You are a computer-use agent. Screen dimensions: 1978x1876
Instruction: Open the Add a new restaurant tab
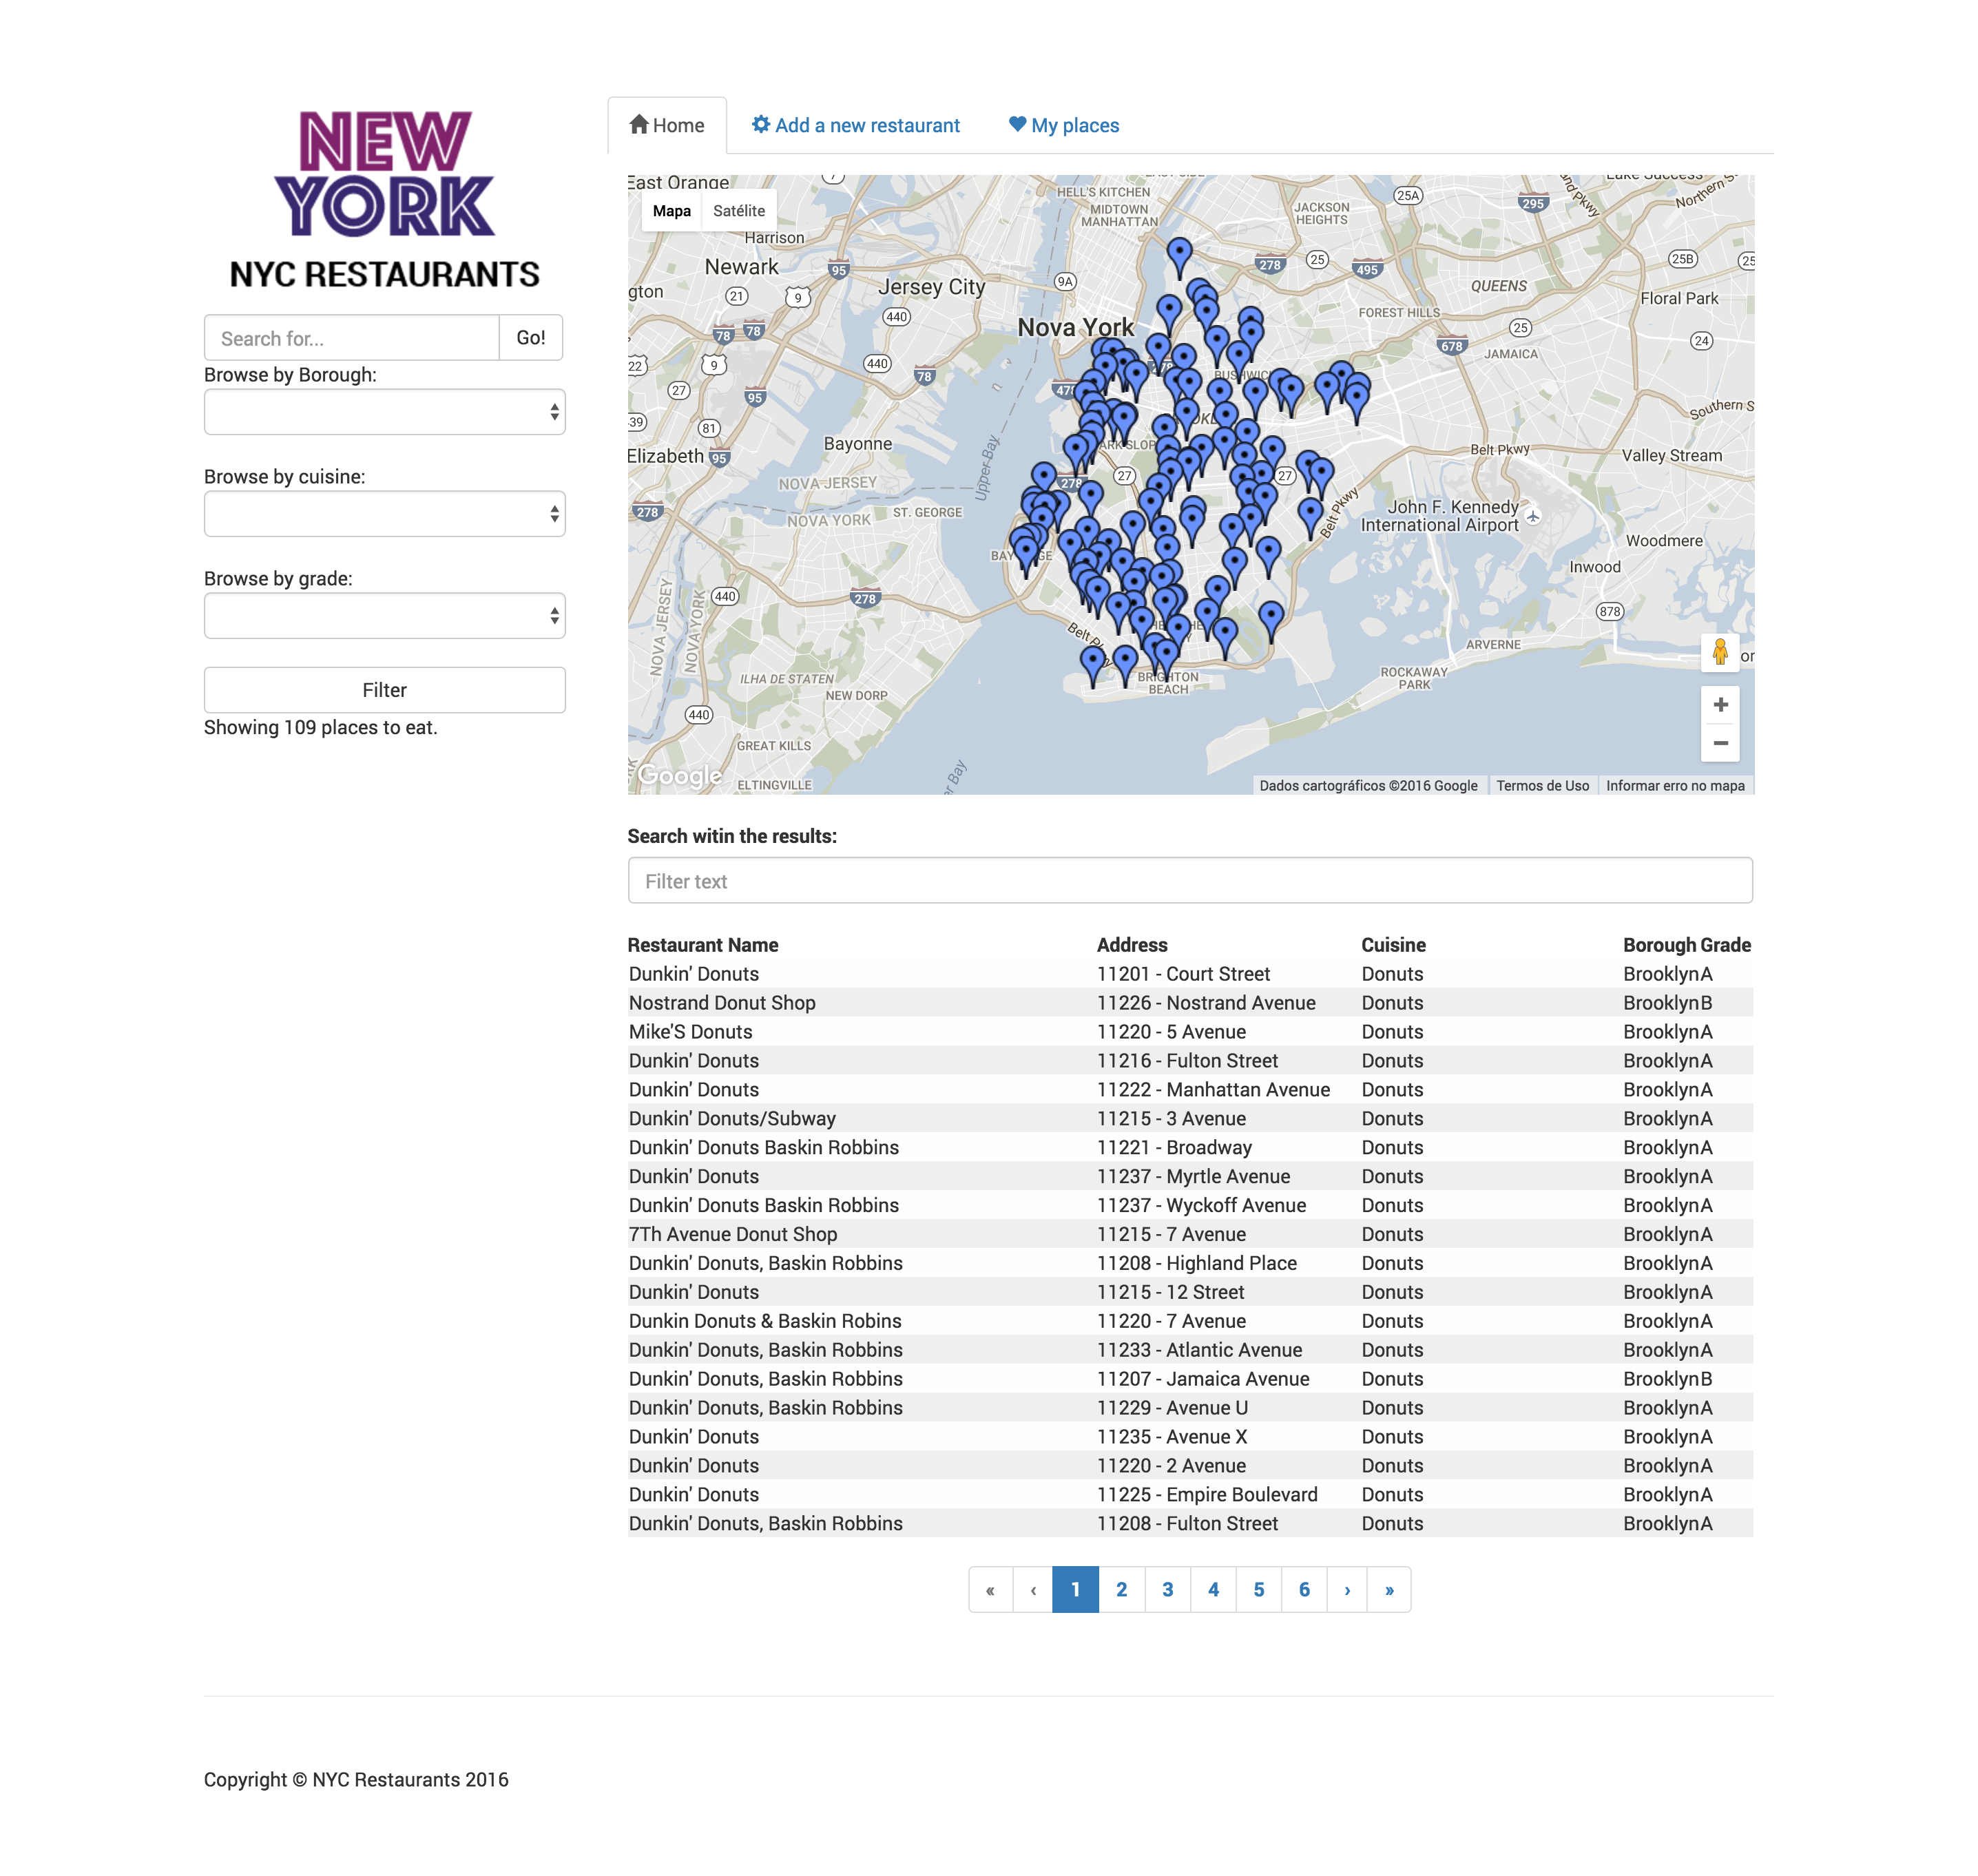coord(855,126)
